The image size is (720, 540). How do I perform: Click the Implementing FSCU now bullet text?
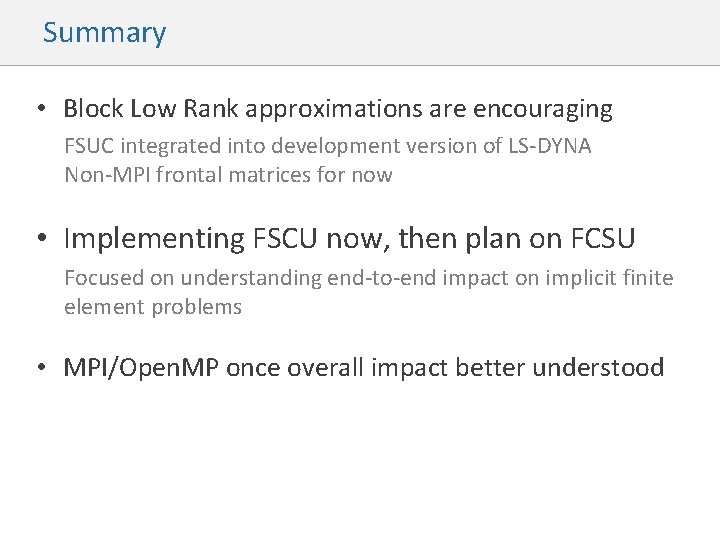(349, 238)
